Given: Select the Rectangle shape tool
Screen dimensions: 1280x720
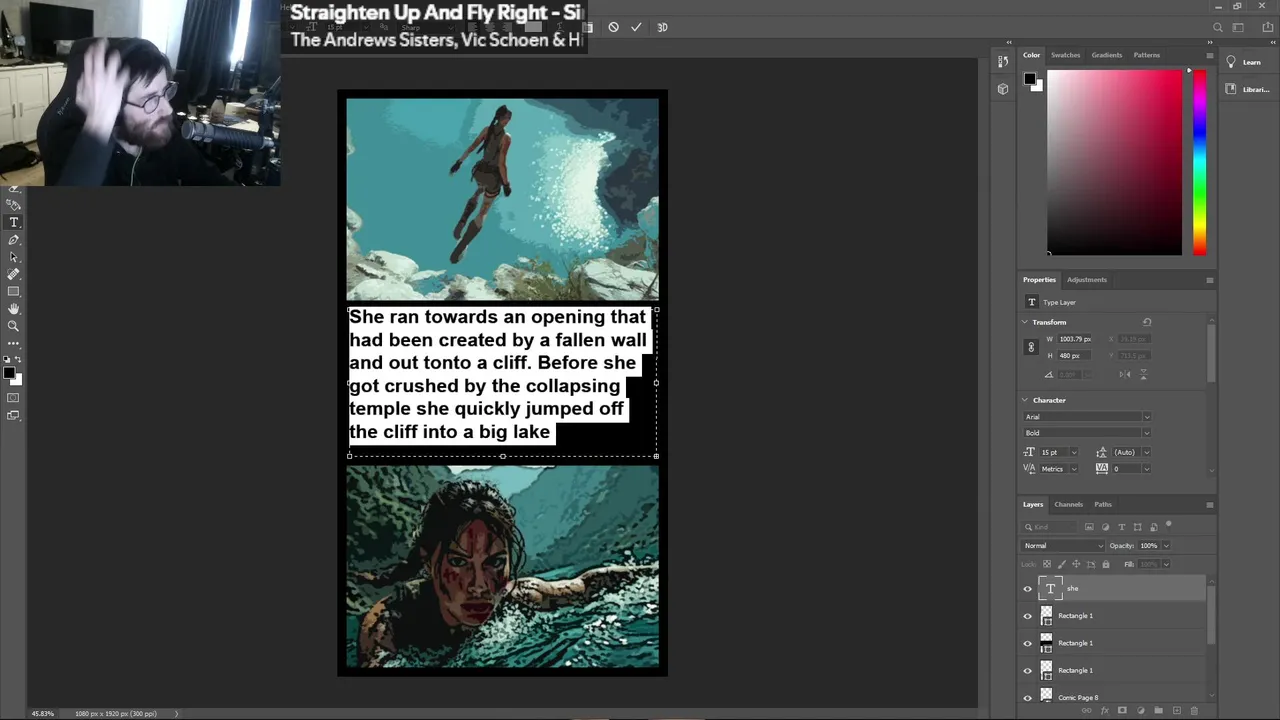Looking at the screenshot, I should point(13,291).
